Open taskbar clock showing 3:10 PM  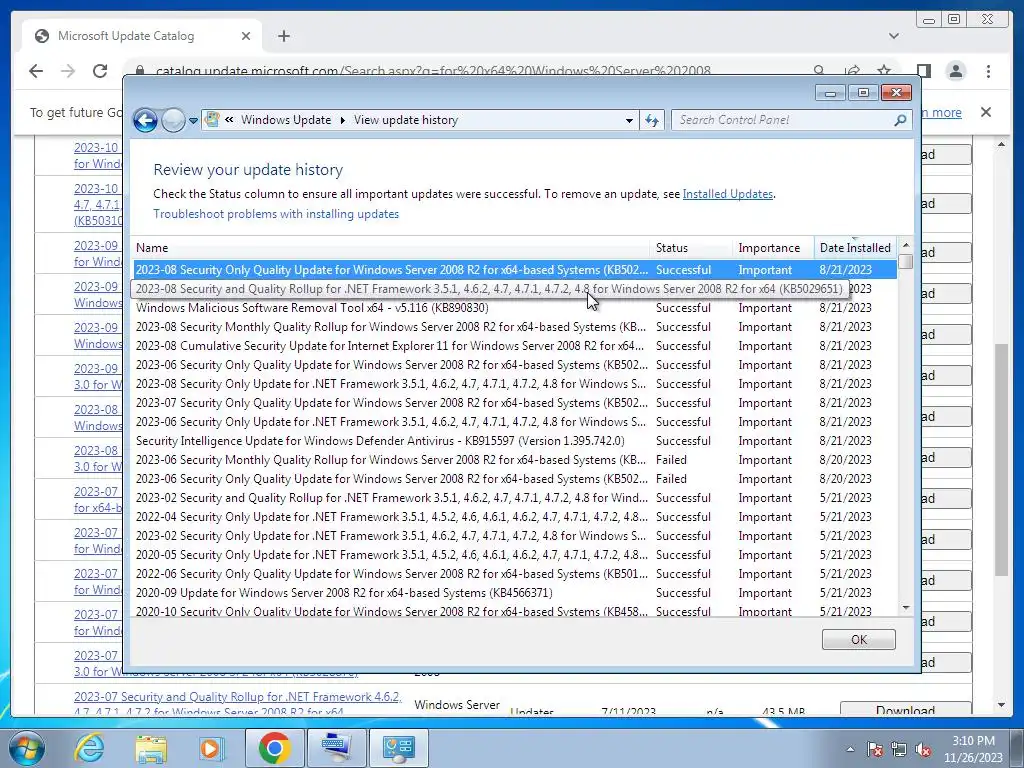[973, 749]
